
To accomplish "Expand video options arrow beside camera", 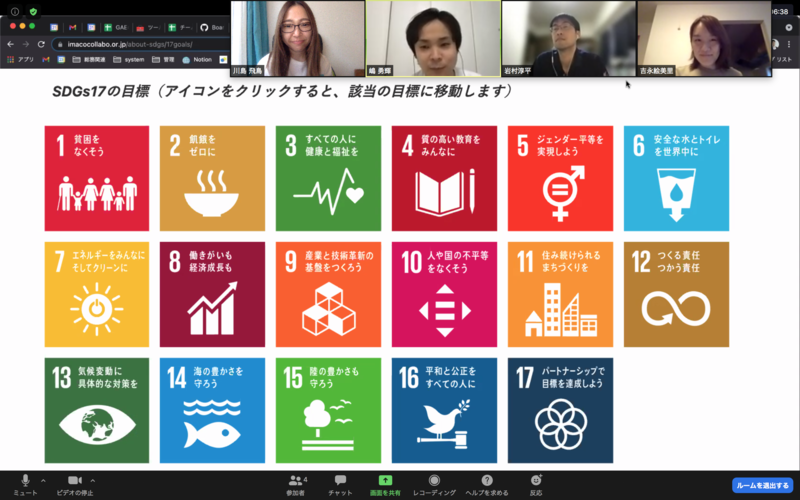I will click(93, 481).
